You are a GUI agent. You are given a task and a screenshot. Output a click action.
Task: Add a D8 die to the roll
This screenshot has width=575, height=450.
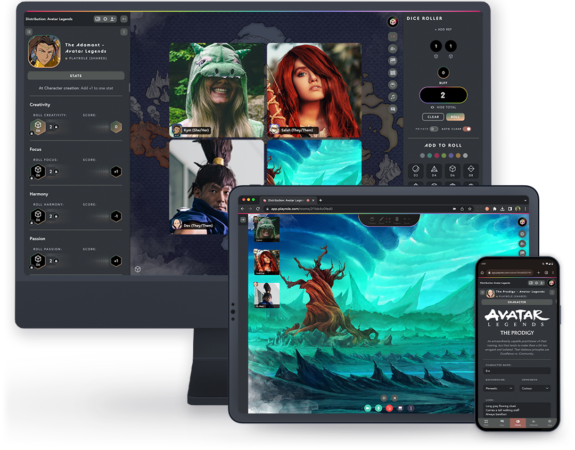(x=471, y=171)
